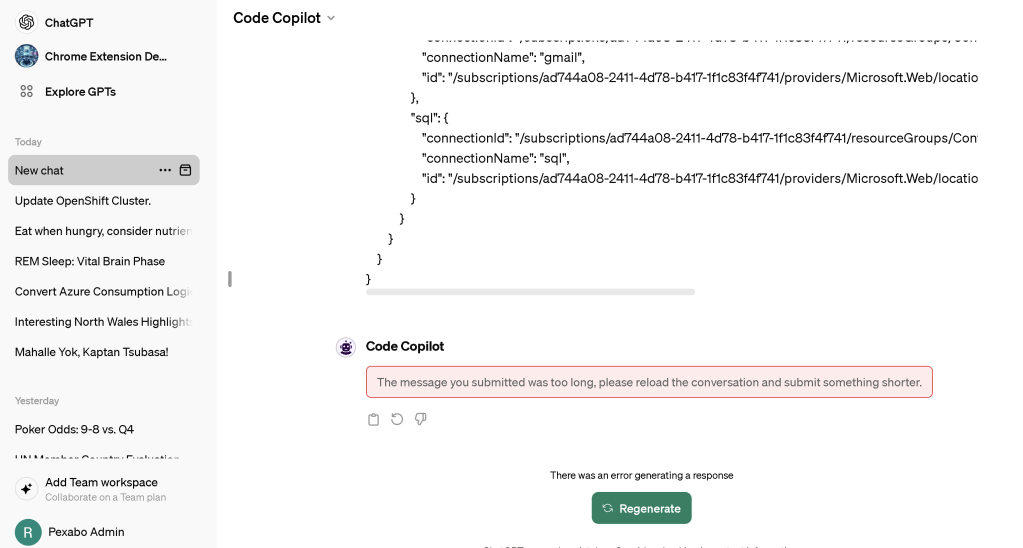Viewport: 1023px width, 548px height.
Task: Open Interesting North Wales Highlights chat
Action: click(x=104, y=322)
